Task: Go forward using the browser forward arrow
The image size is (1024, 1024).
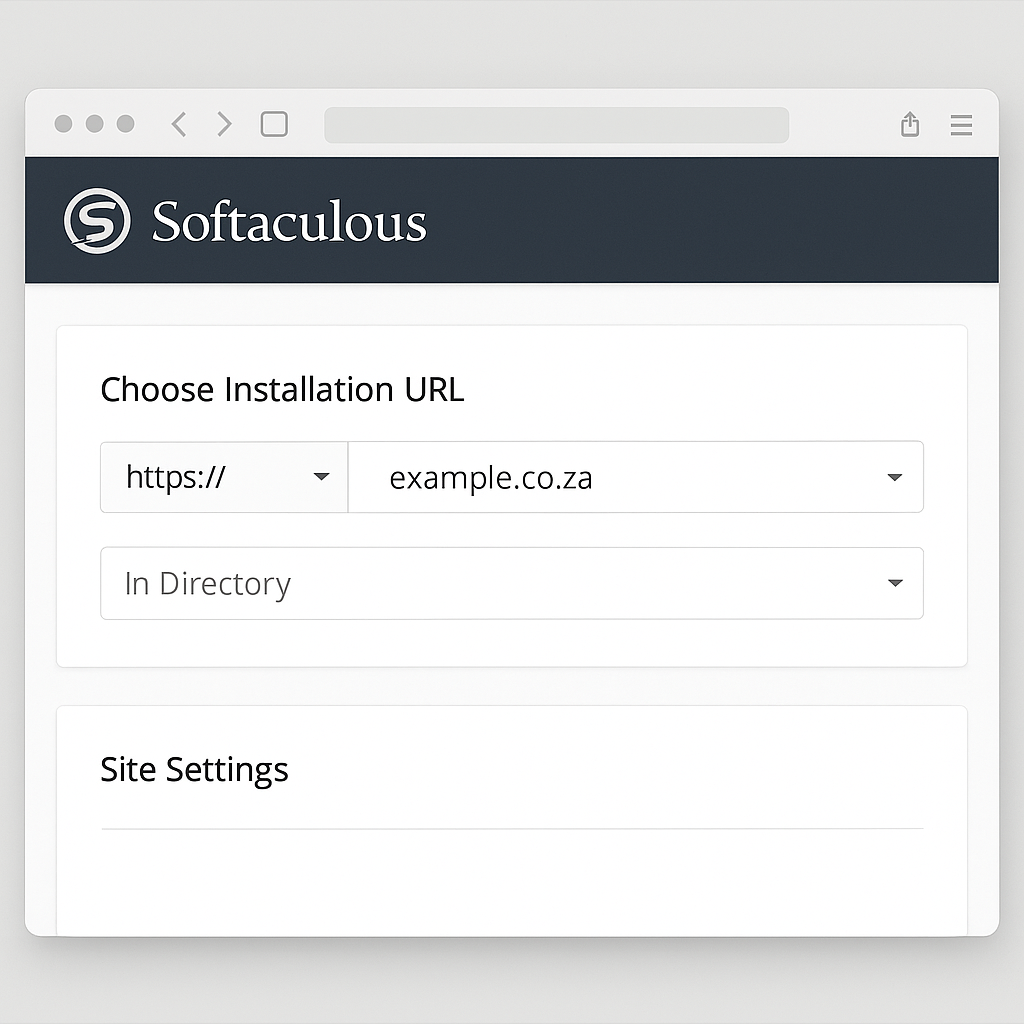Action: point(224,124)
